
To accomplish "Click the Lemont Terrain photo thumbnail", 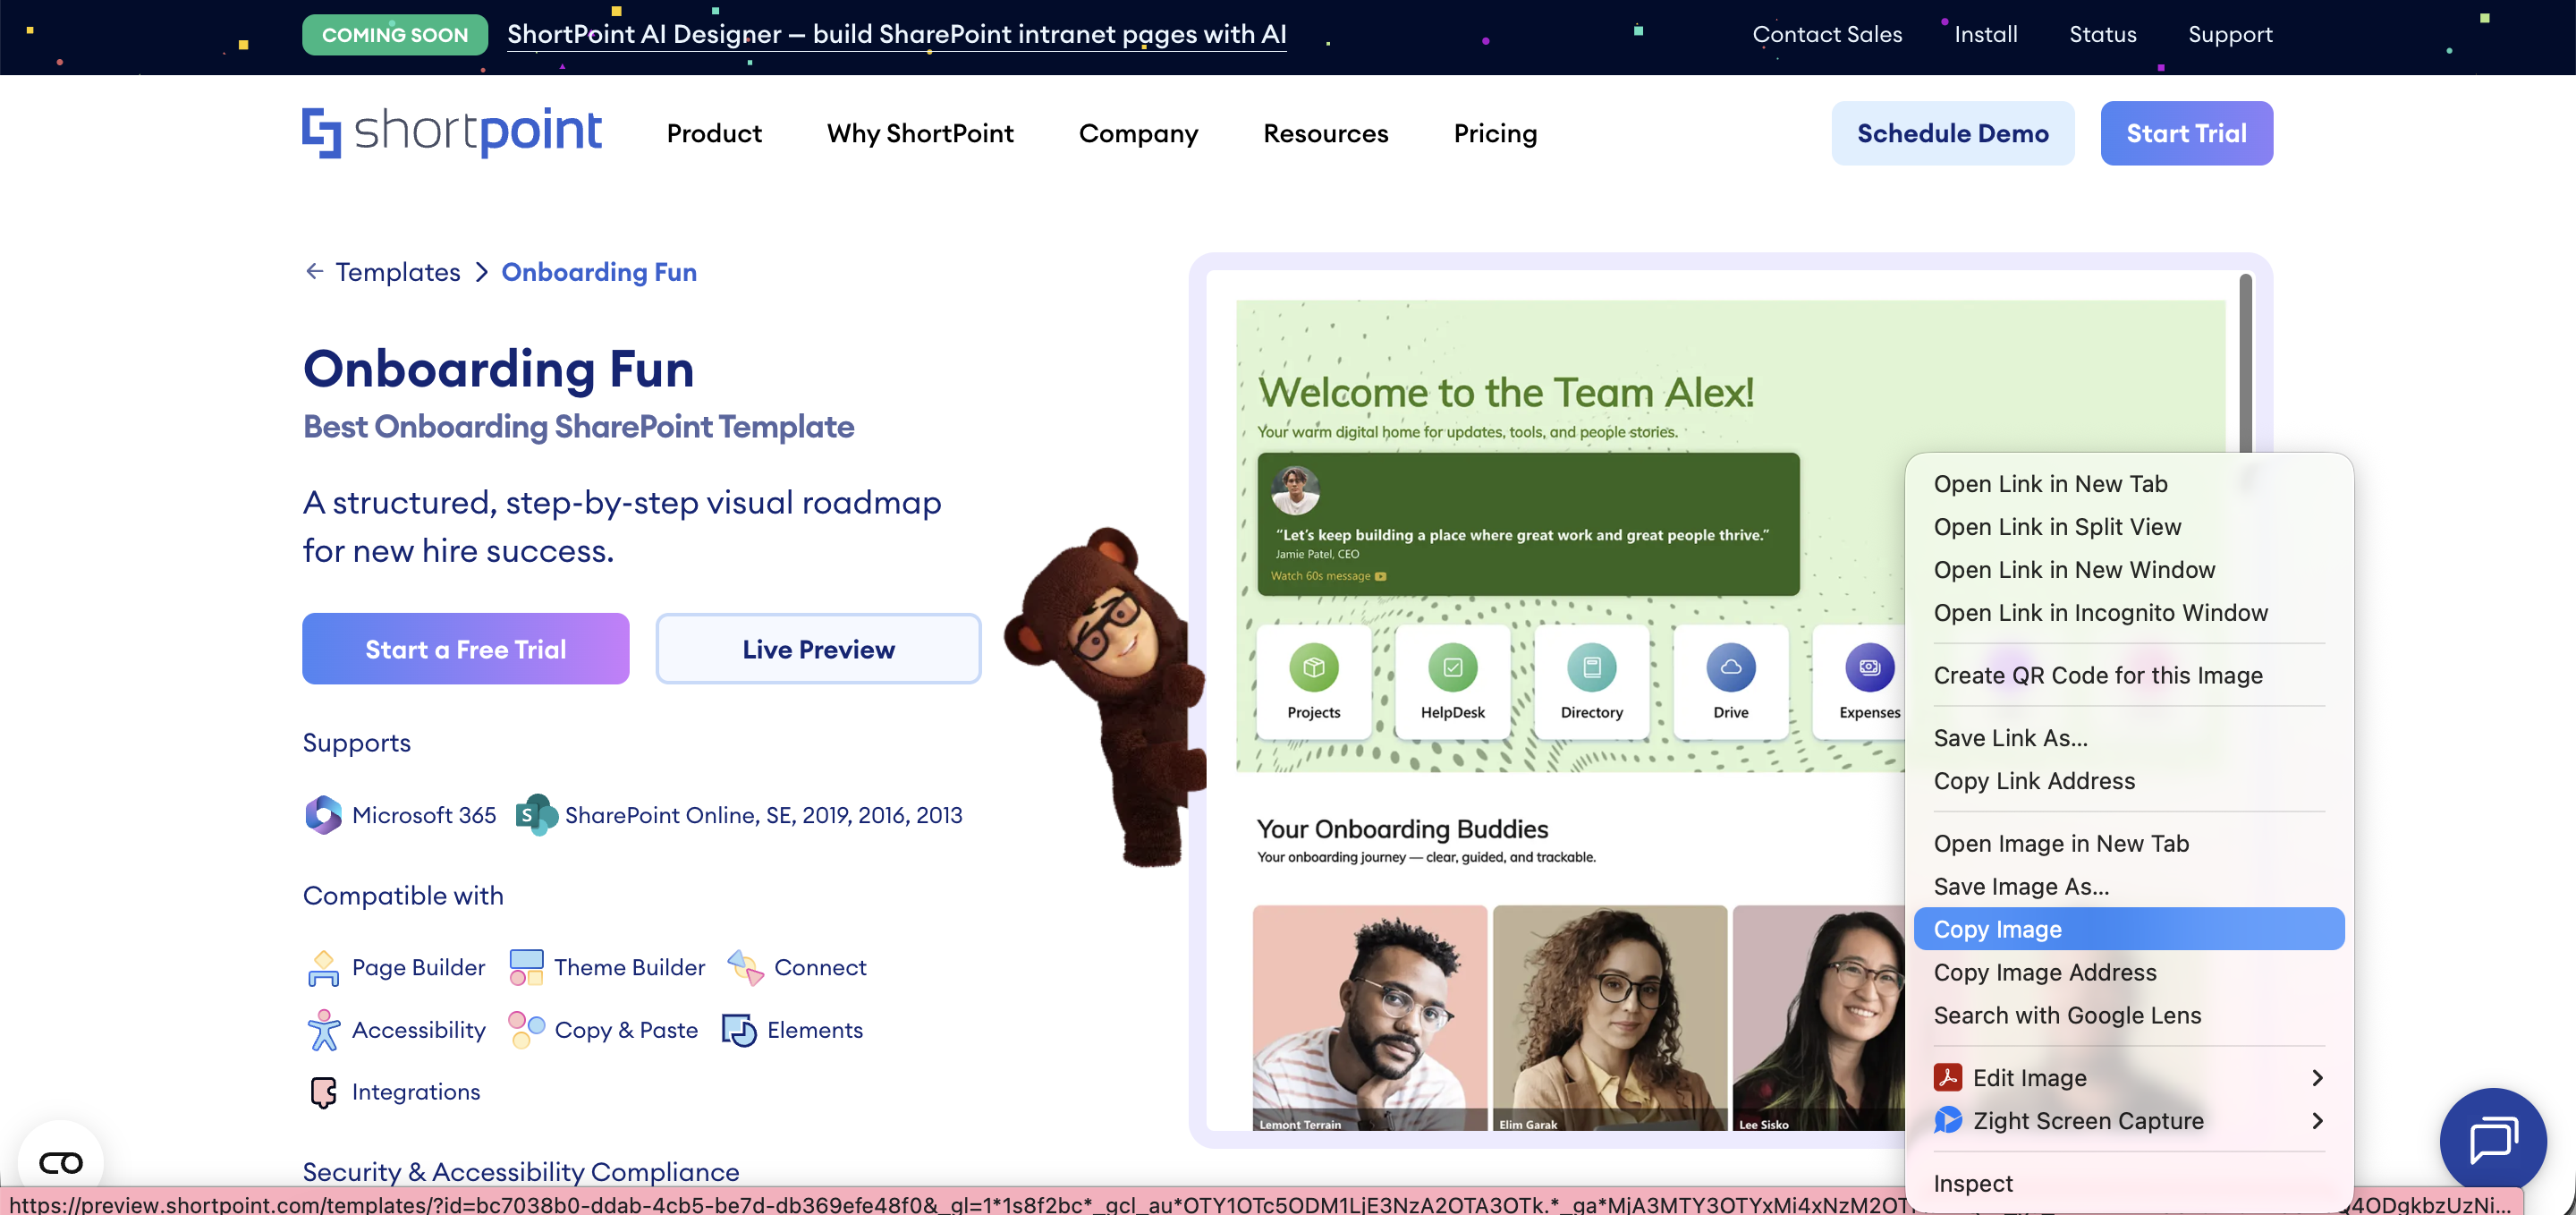I will 1369,1018.
